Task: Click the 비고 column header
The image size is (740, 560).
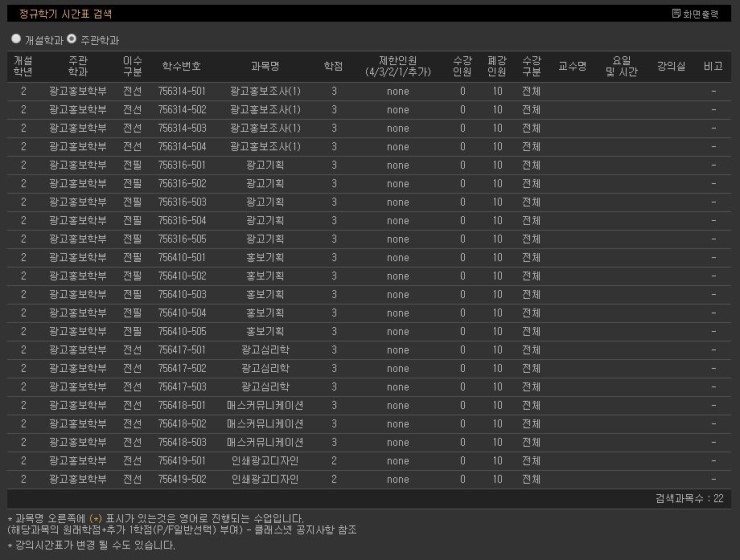Action: coord(713,66)
